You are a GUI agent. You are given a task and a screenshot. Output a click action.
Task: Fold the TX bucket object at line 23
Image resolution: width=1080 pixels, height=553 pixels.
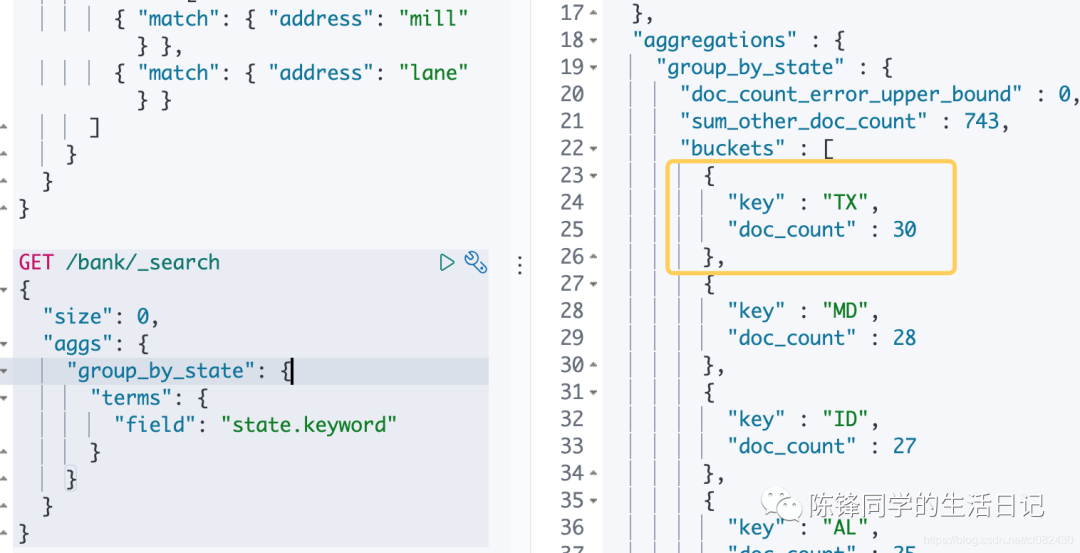pos(594,176)
